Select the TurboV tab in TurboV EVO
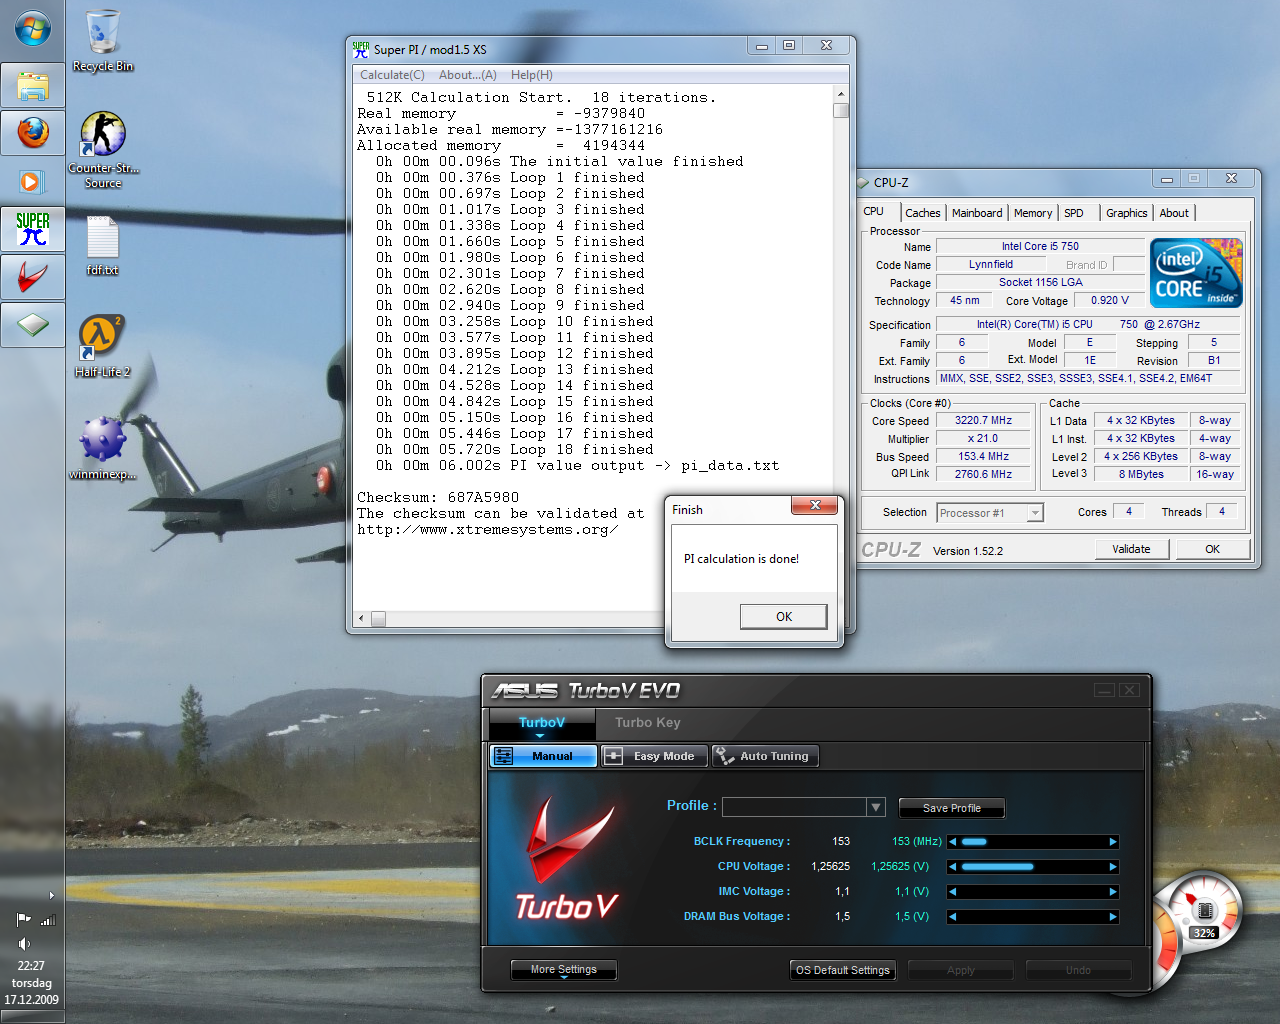 pos(542,723)
